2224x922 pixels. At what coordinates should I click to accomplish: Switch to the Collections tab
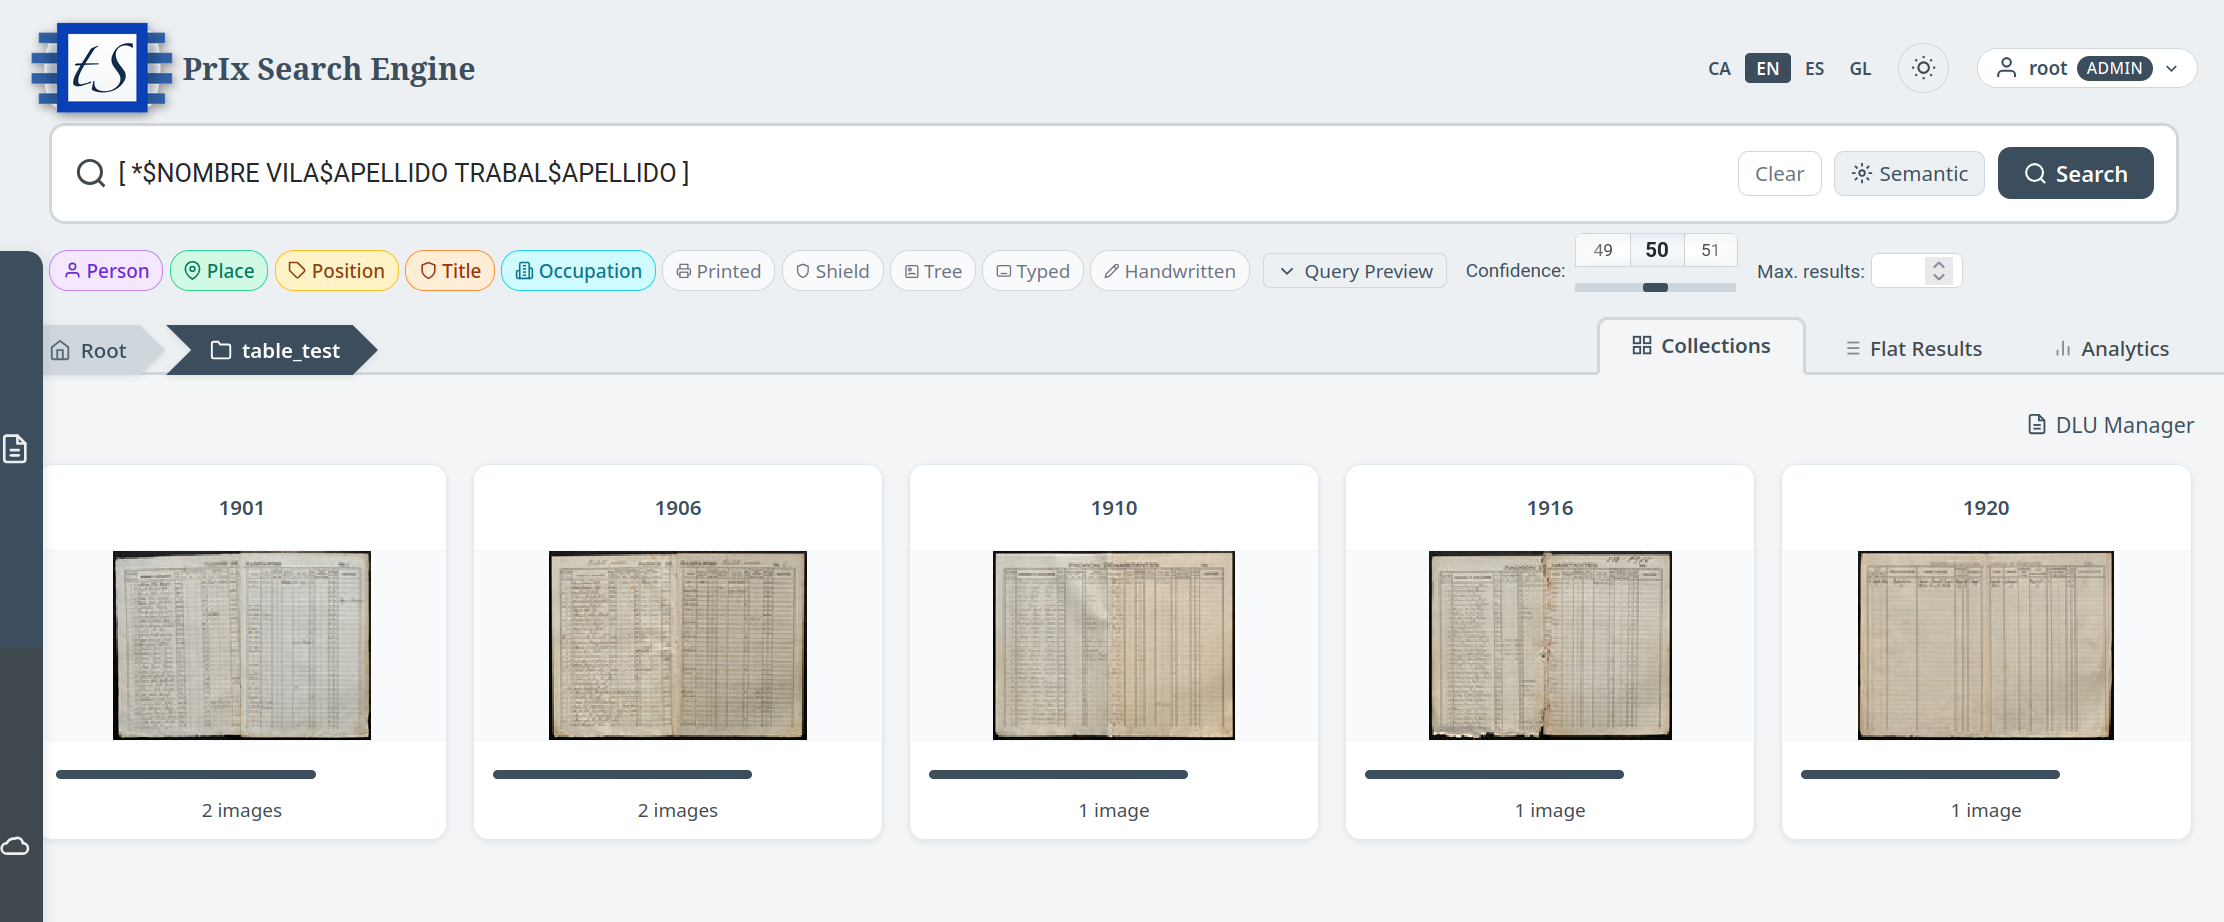click(x=1701, y=346)
